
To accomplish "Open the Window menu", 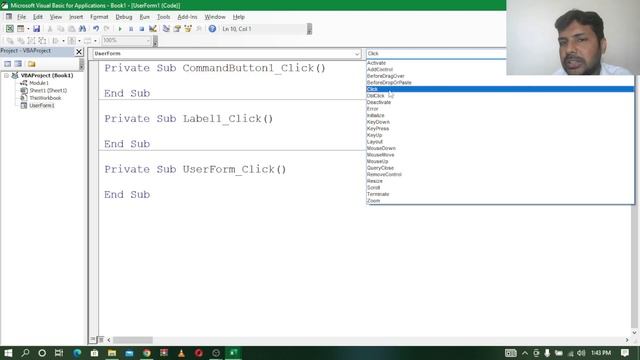I will click(x=215, y=17).
